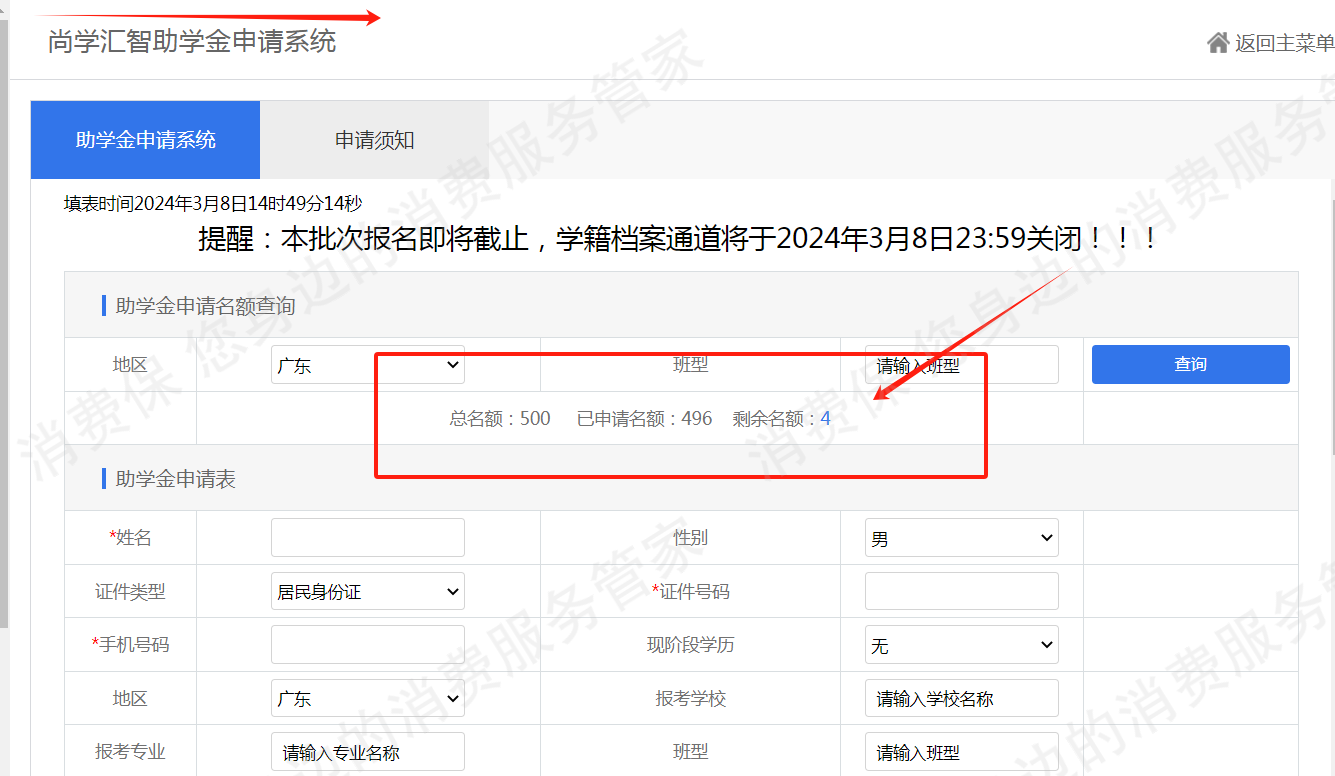This screenshot has width=1335, height=776.
Task: Click the blue 查询 button
Action: [x=1190, y=364]
